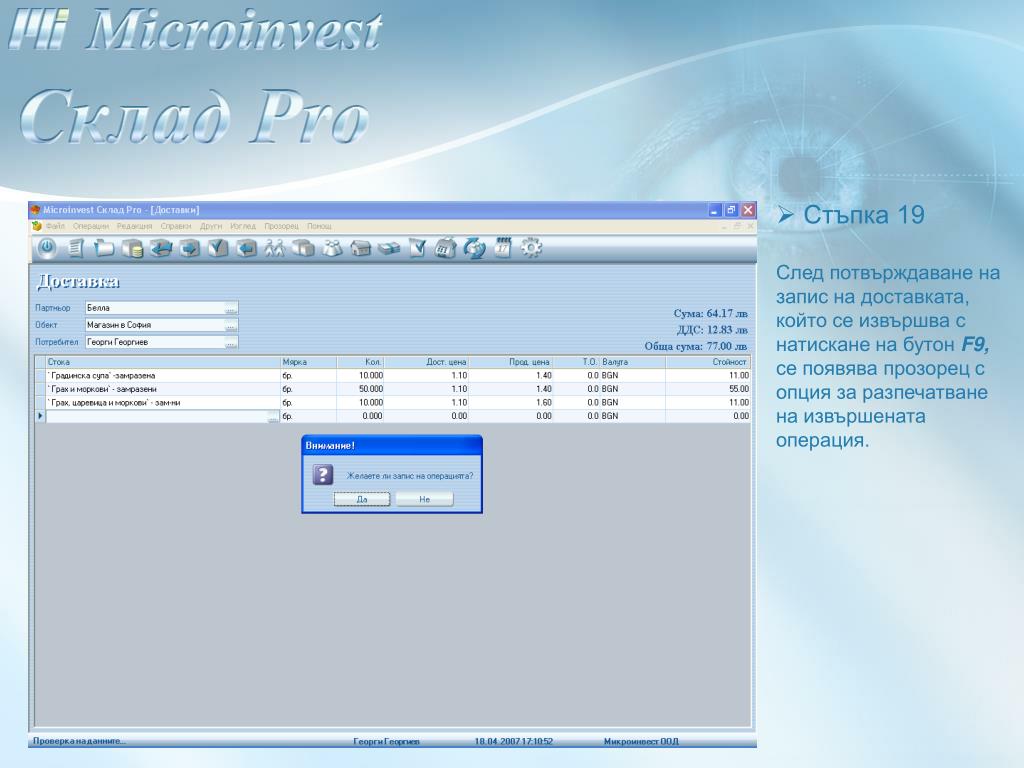This screenshot has width=1024, height=768.
Task: Open user picker beside Георги Георгиев field
Action: 231,342
